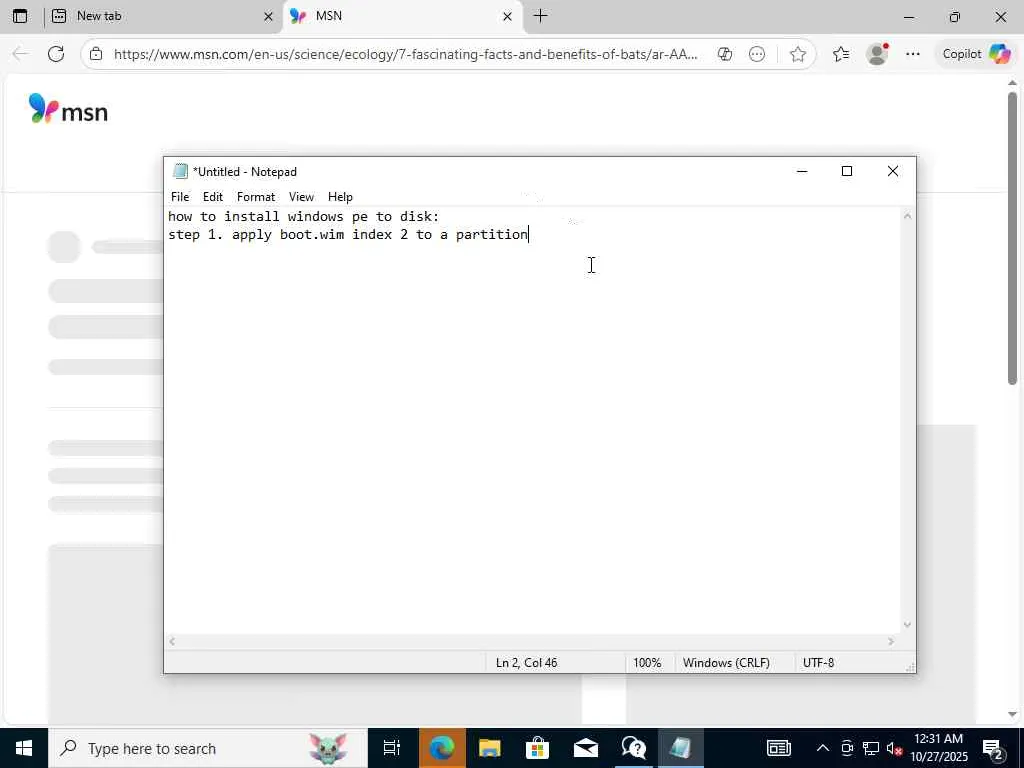The height and width of the screenshot is (768, 1024).
Task: Open Microsoft Edge from taskbar
Action: [441, 748]
